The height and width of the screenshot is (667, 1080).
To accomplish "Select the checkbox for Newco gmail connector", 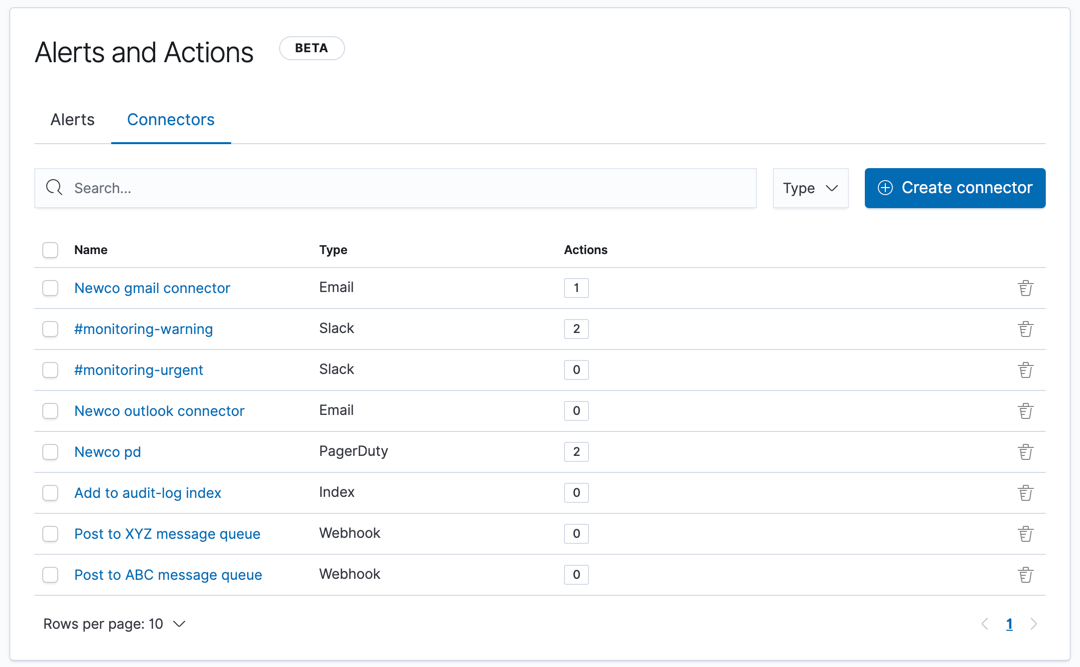I will [50, 287].
